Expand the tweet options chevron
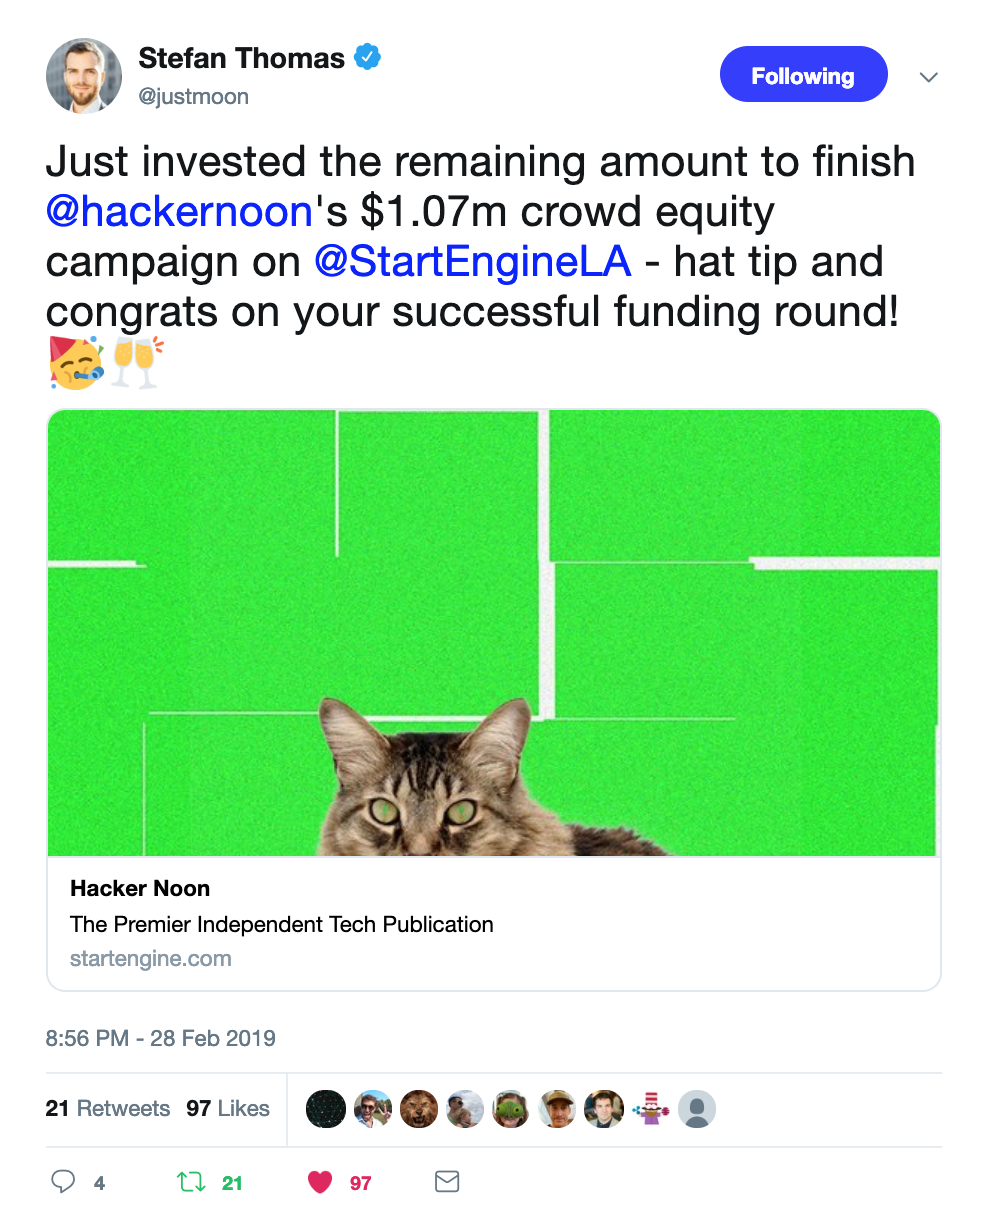This screenshot has height=1212, width=982. [929, 77]
